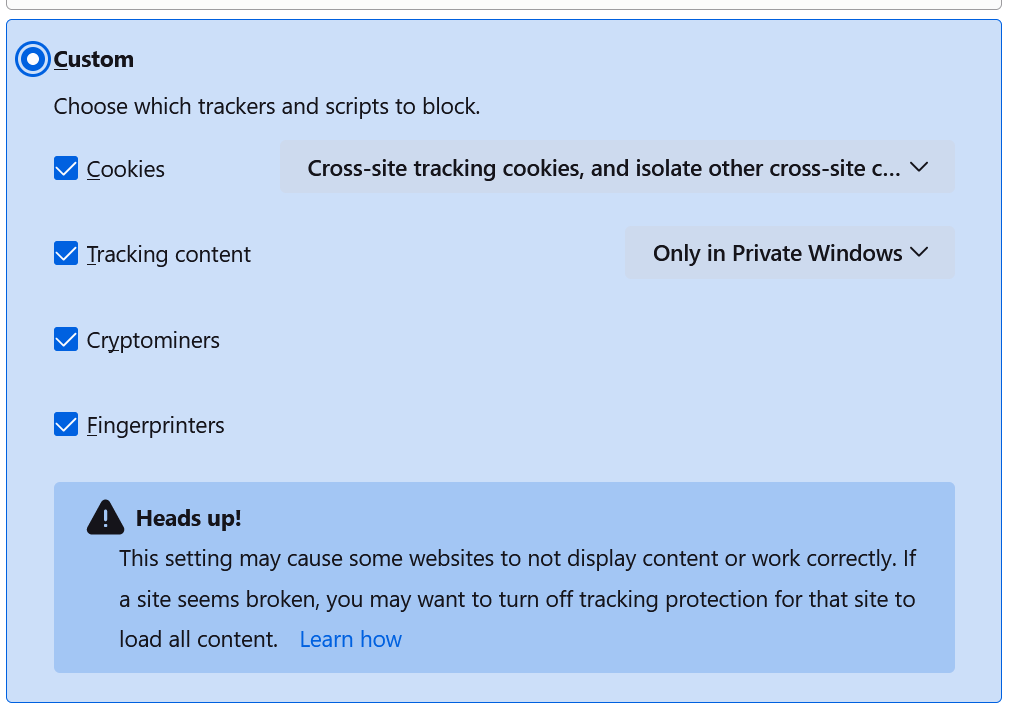Disable the Cryptominers checkbox
The height and width of the screenshot is (715, 1019).
click(66, 340)
